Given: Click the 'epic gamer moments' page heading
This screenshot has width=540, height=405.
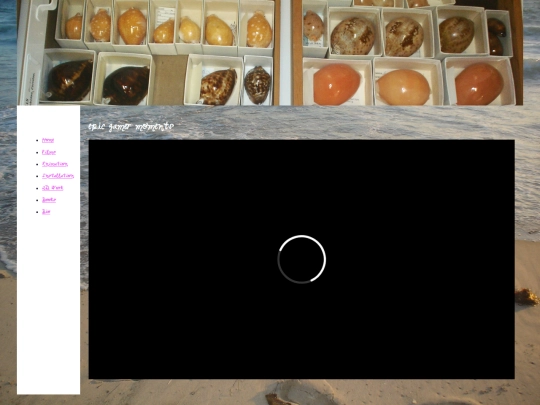Looking at the screenshot, I should point(131,127).
